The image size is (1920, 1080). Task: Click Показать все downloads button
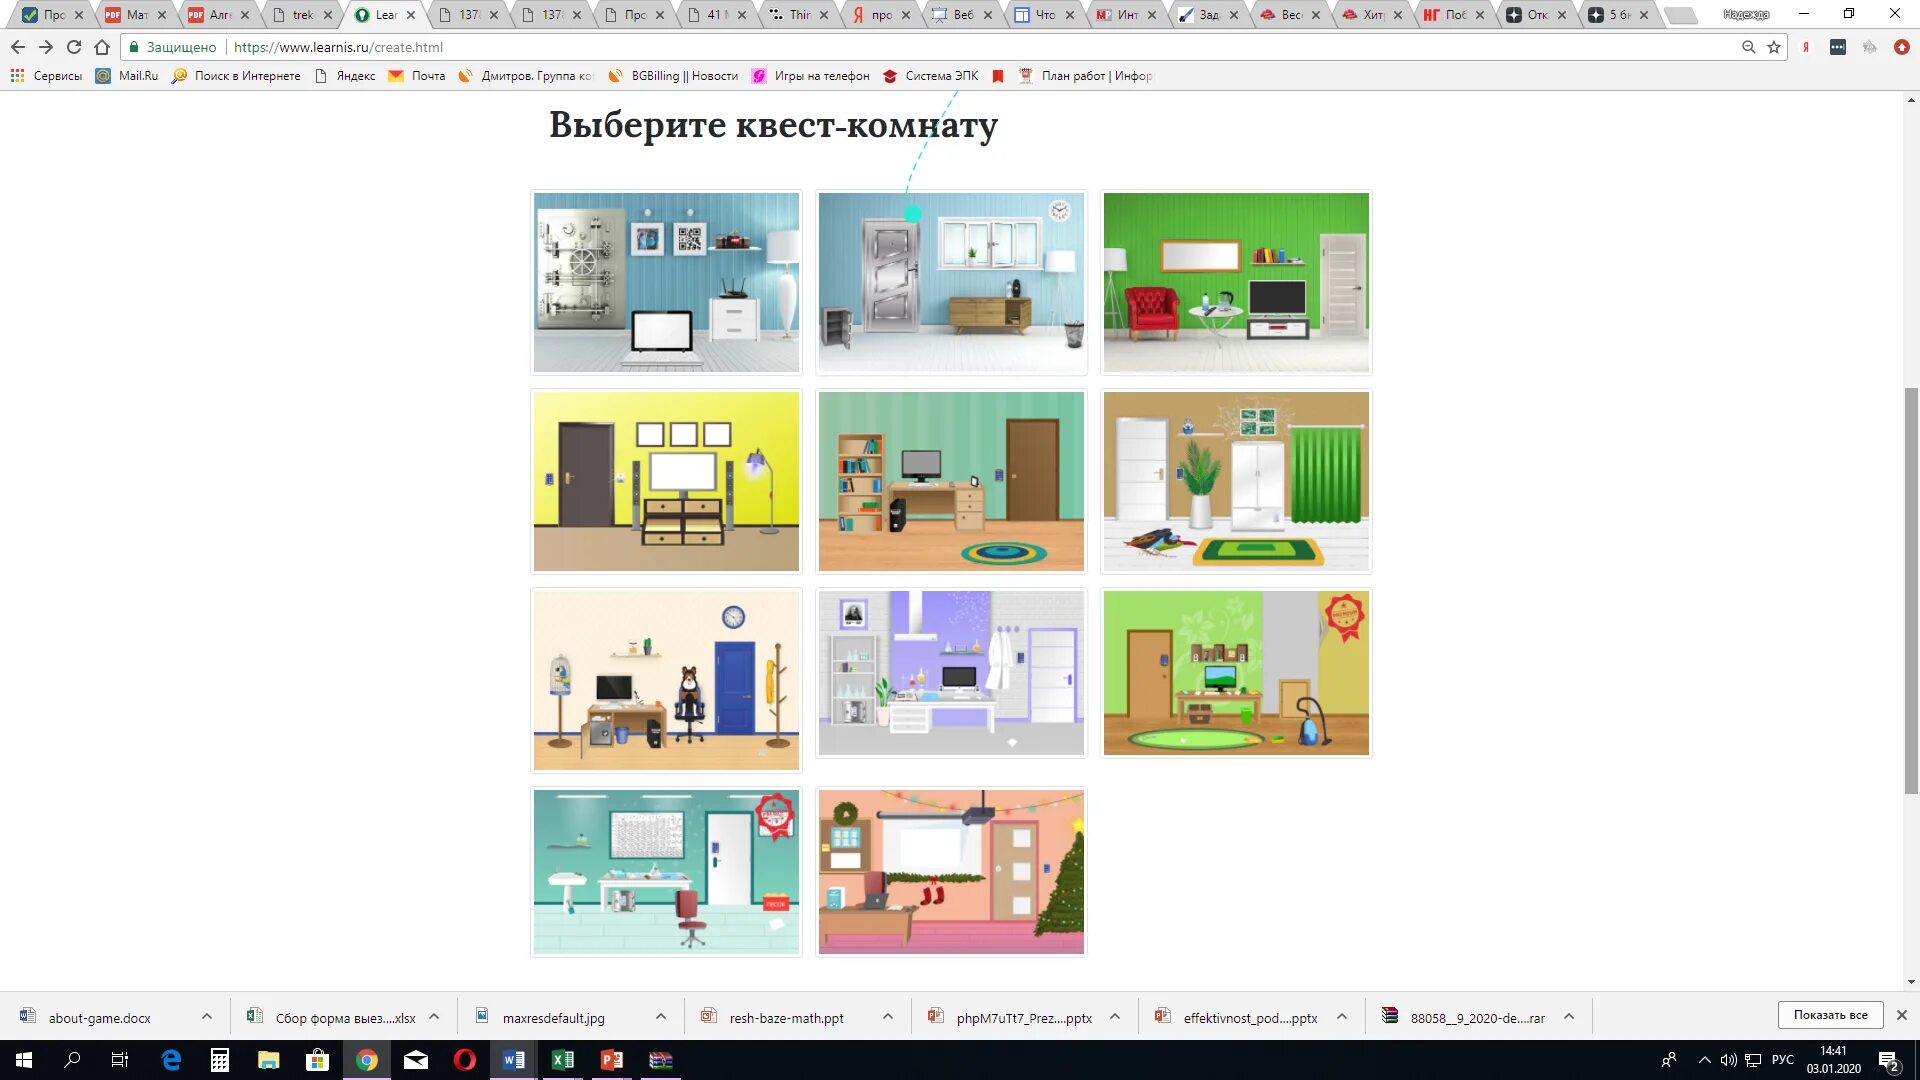[x=1830, y=1015]
